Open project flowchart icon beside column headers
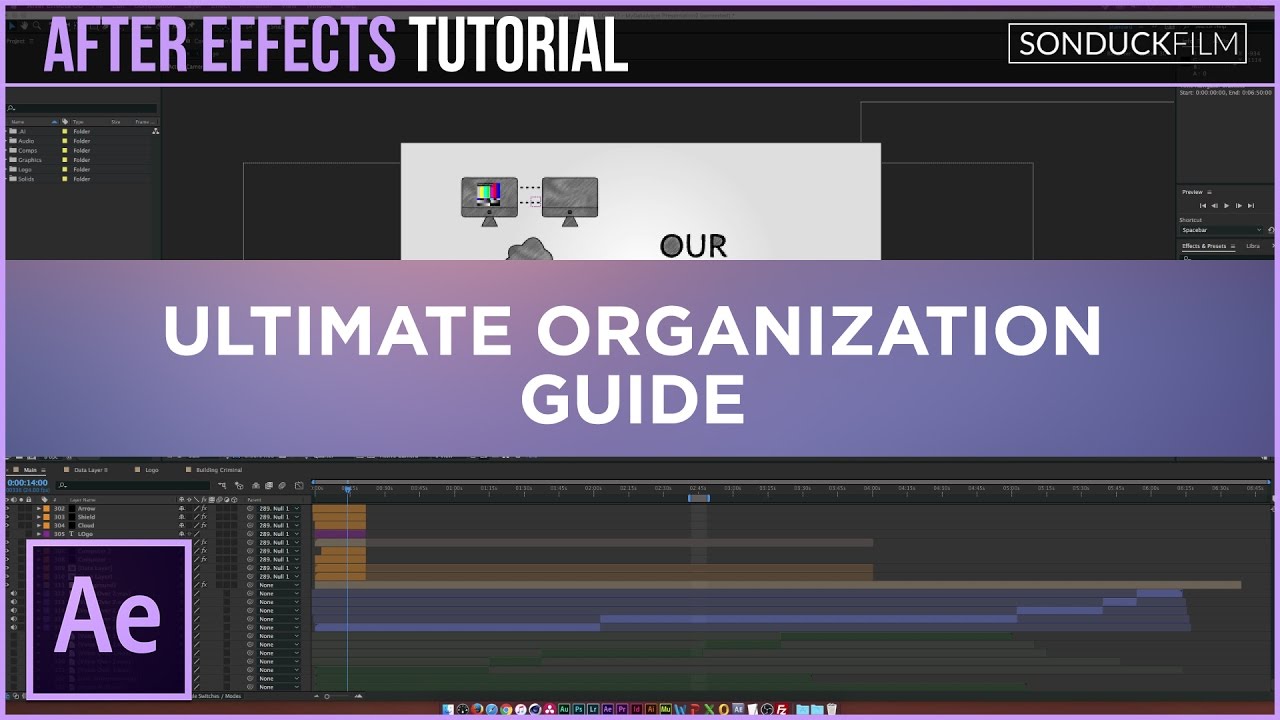The image size is (1280, 720). 155,131
